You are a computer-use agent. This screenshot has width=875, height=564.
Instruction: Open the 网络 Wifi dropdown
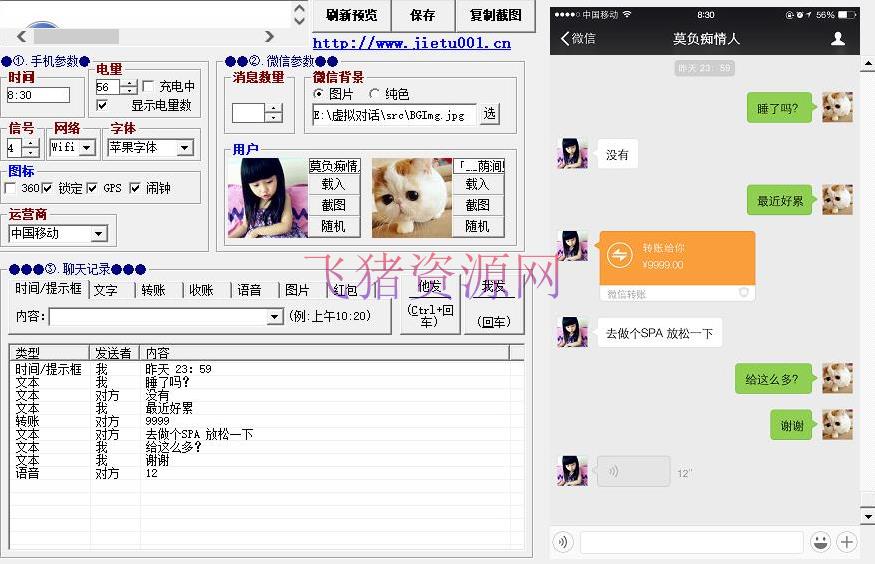[87, 148]
